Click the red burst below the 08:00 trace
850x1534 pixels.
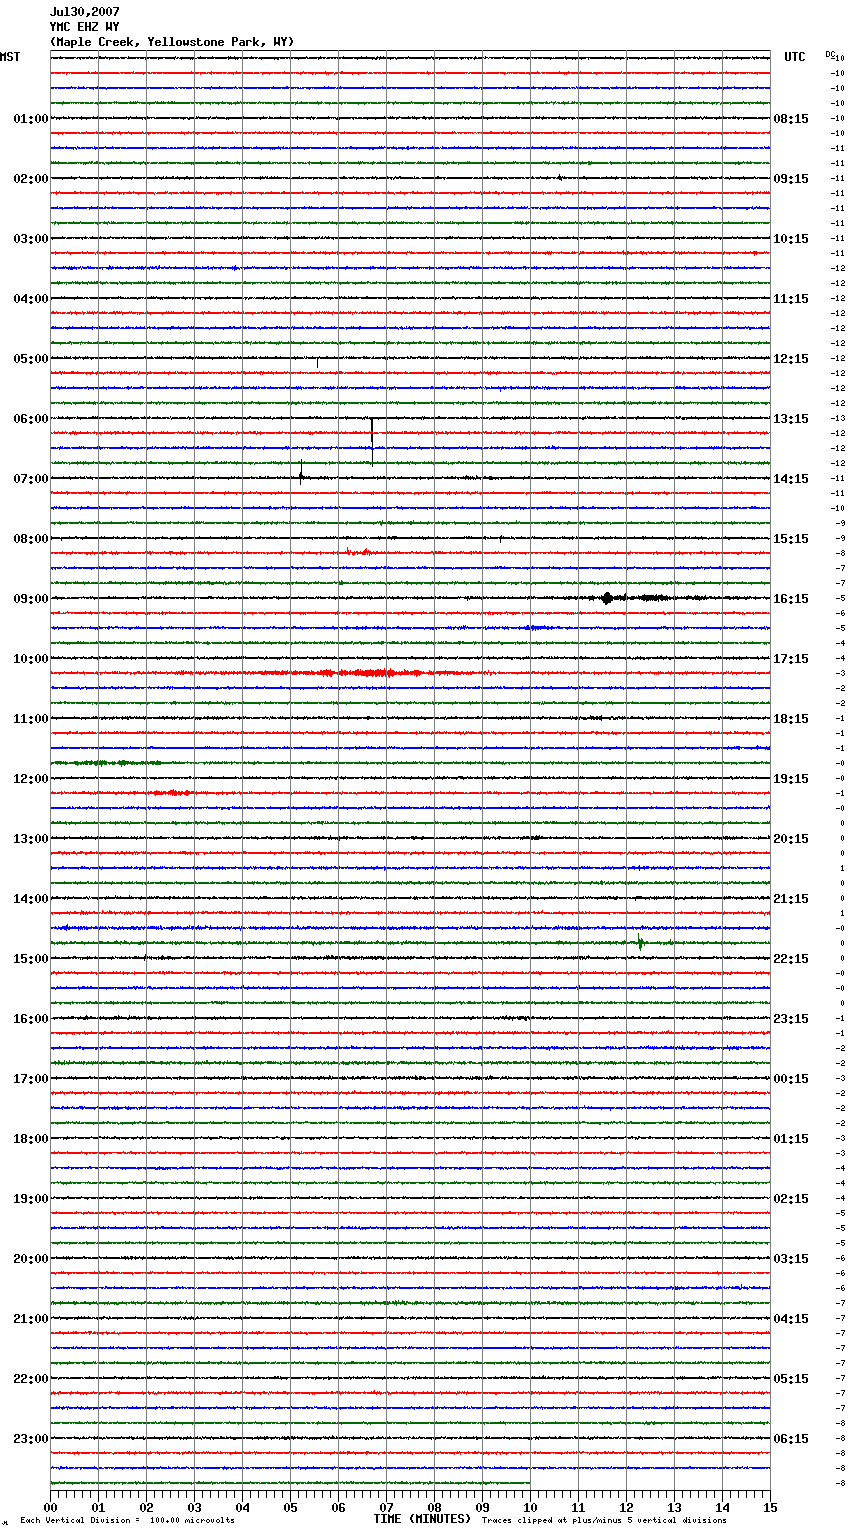(x=358, y=552)
